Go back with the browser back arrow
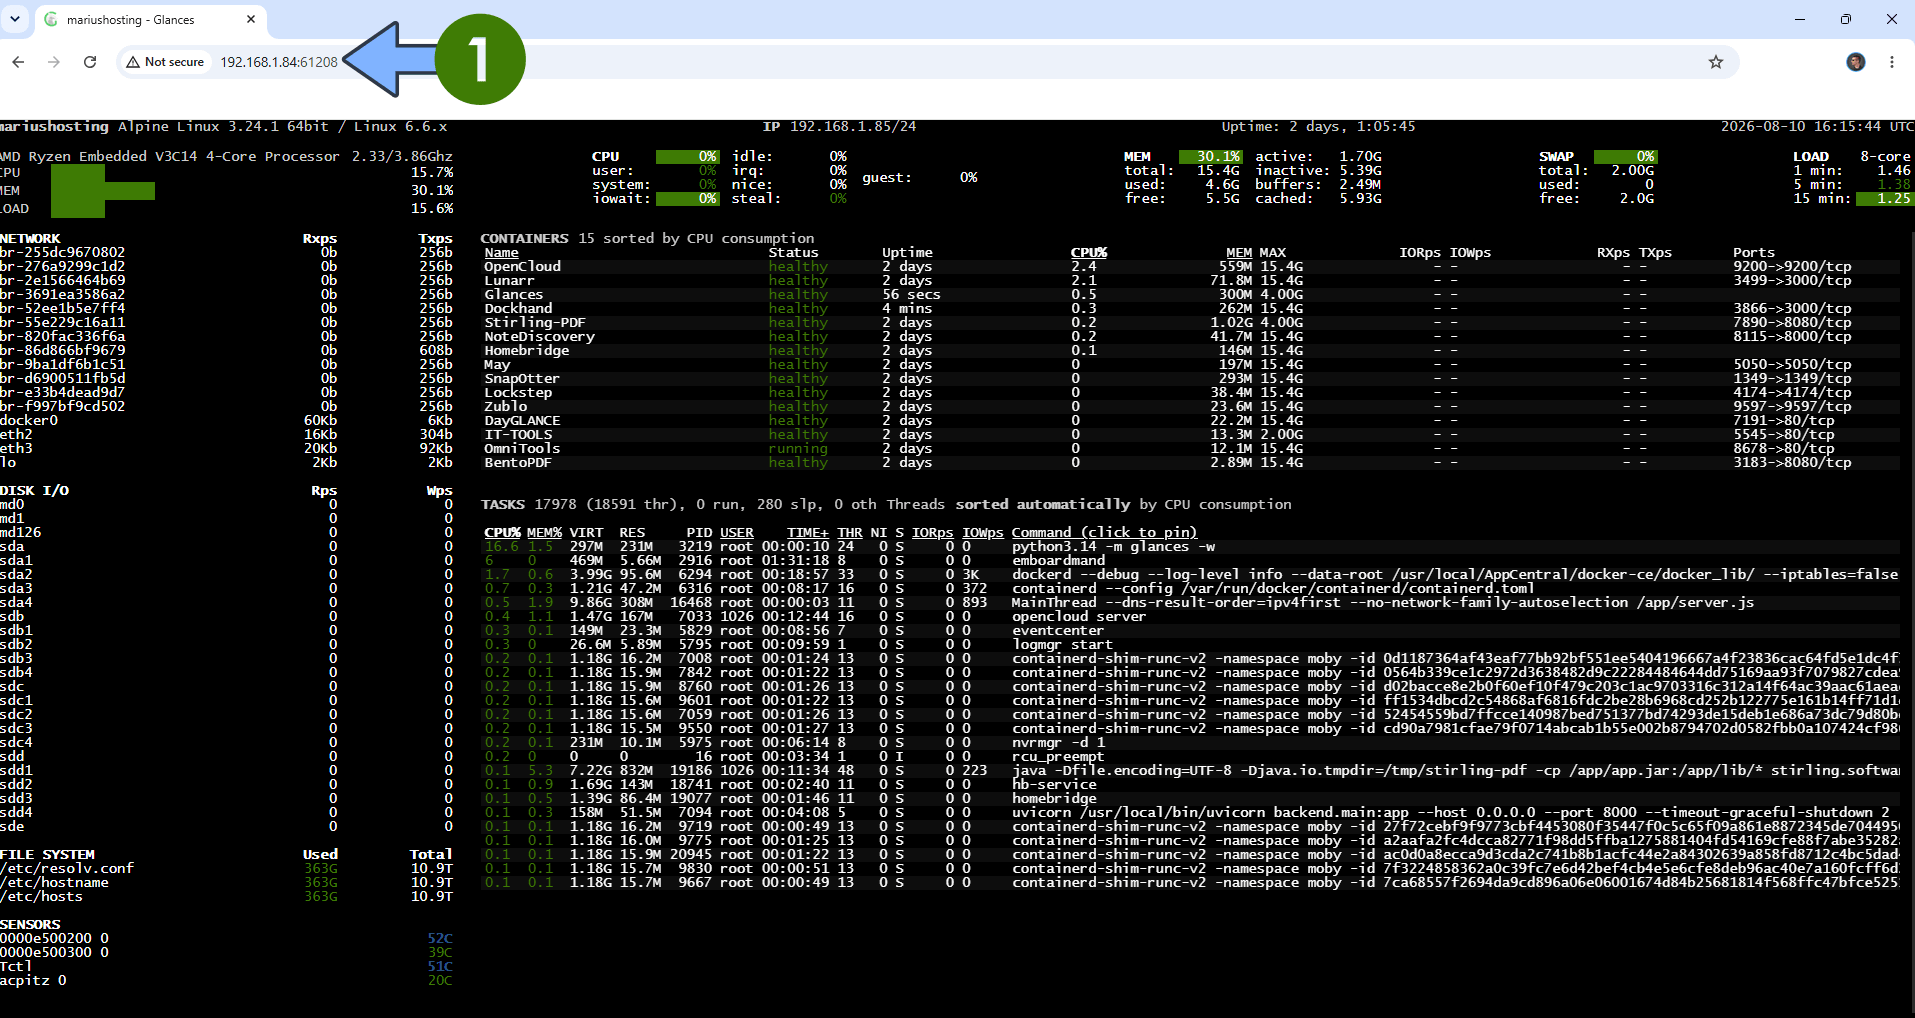Screen dimensions: 1915x1018 18,62
